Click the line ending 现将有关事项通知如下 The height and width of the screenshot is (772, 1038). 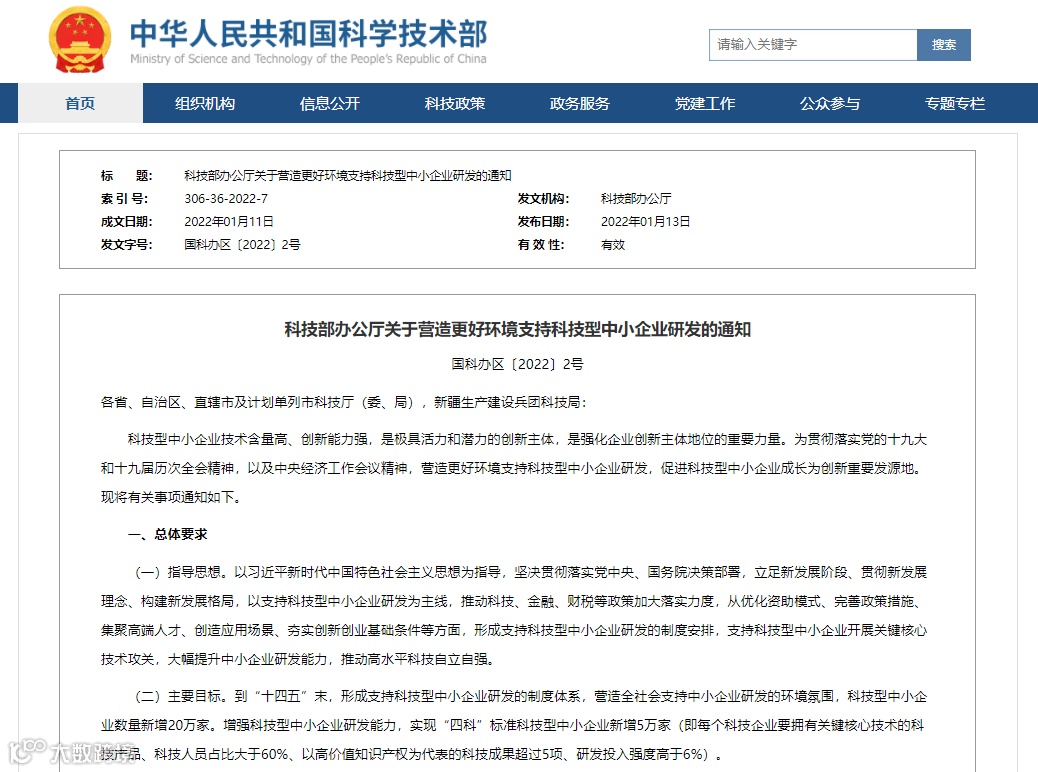pos(171,497)
